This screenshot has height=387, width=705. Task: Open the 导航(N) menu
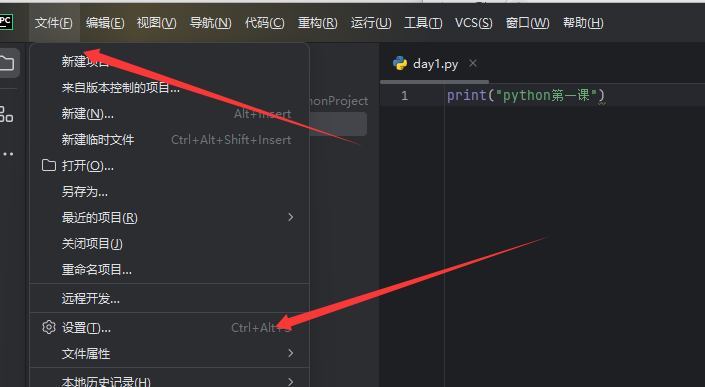[x=210, y=23]
